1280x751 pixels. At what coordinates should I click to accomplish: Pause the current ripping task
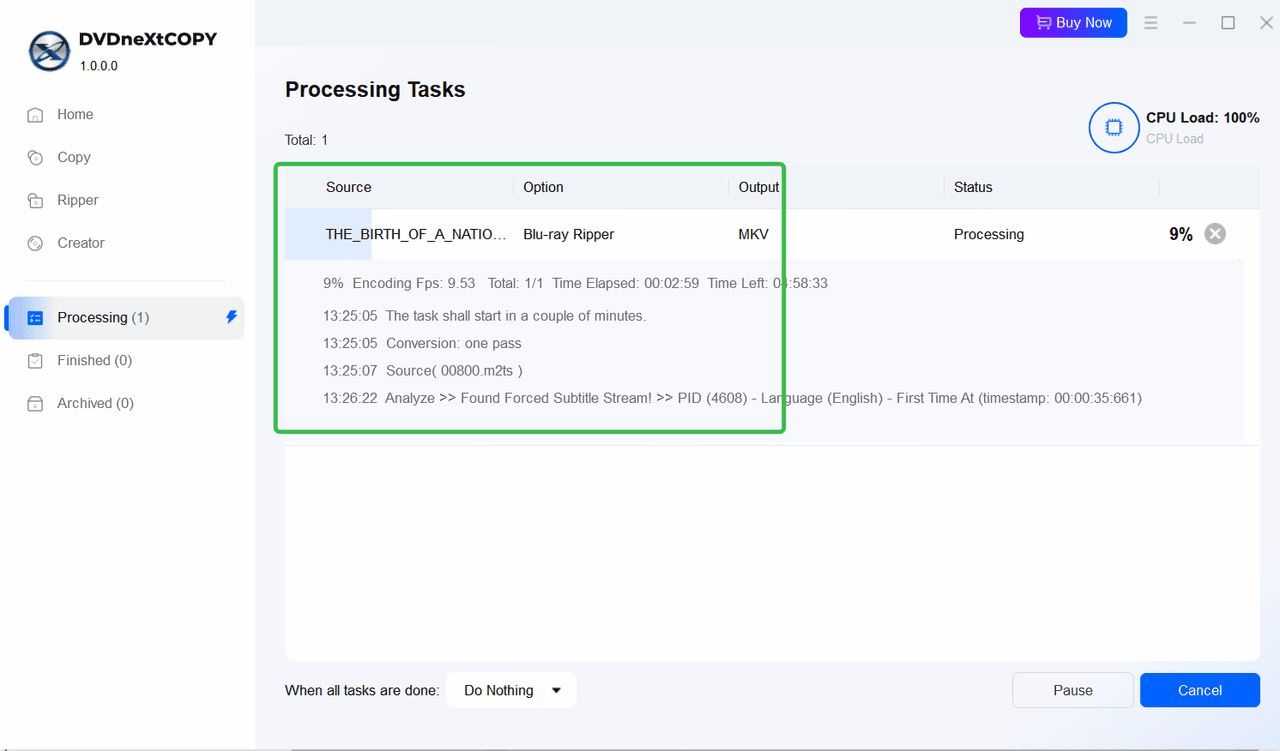[1073, 690]
